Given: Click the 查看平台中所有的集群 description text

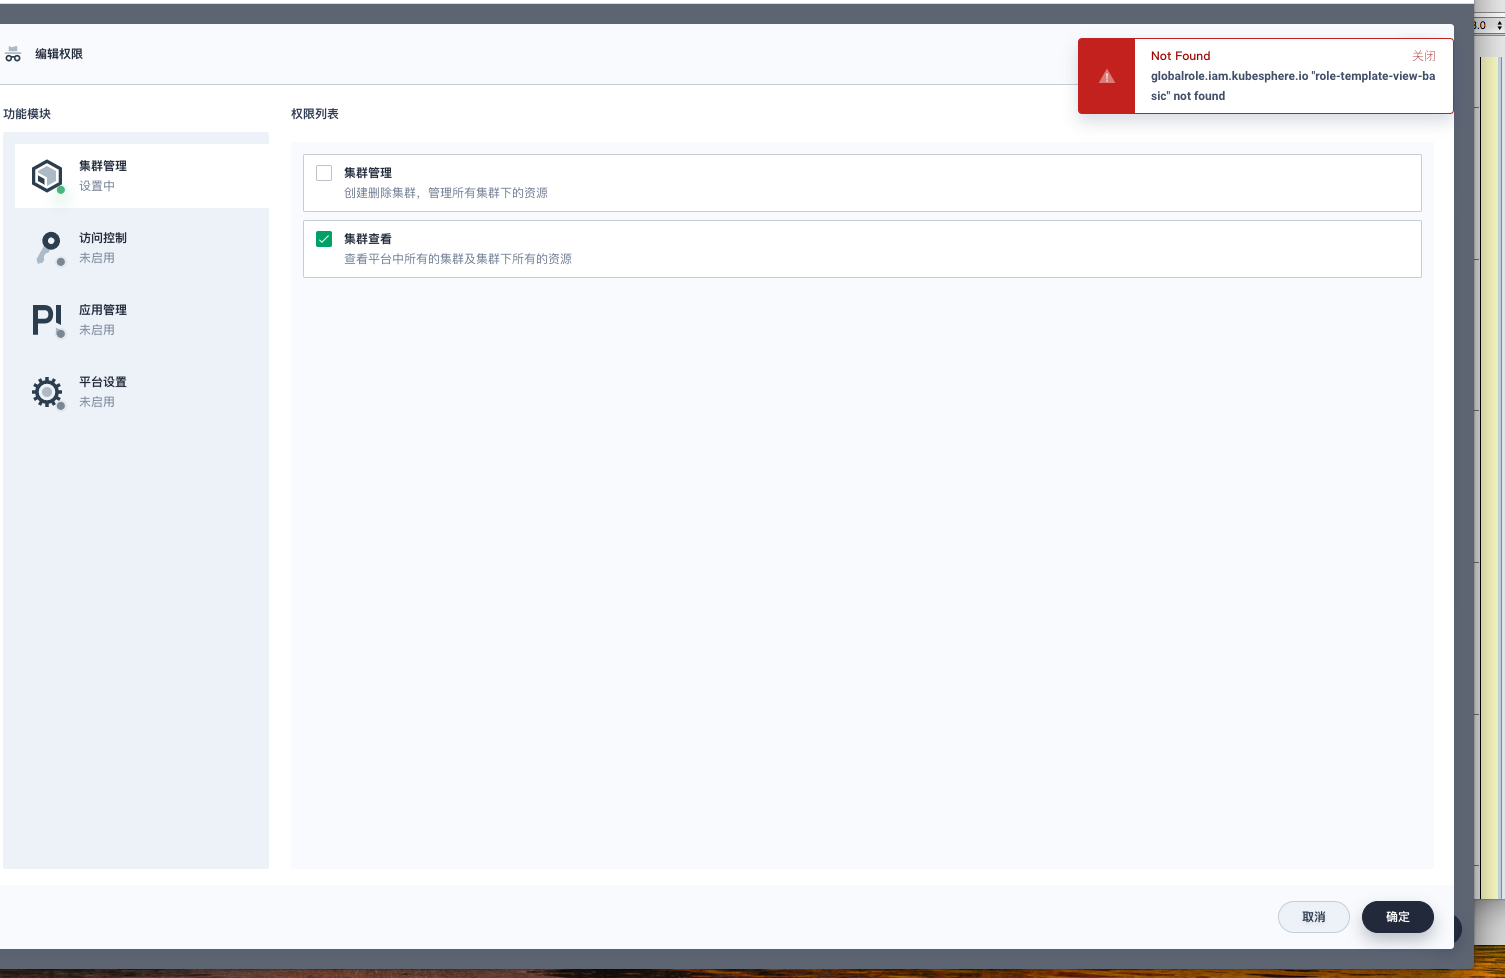Looking at the screenshot, I should (458, 259).
